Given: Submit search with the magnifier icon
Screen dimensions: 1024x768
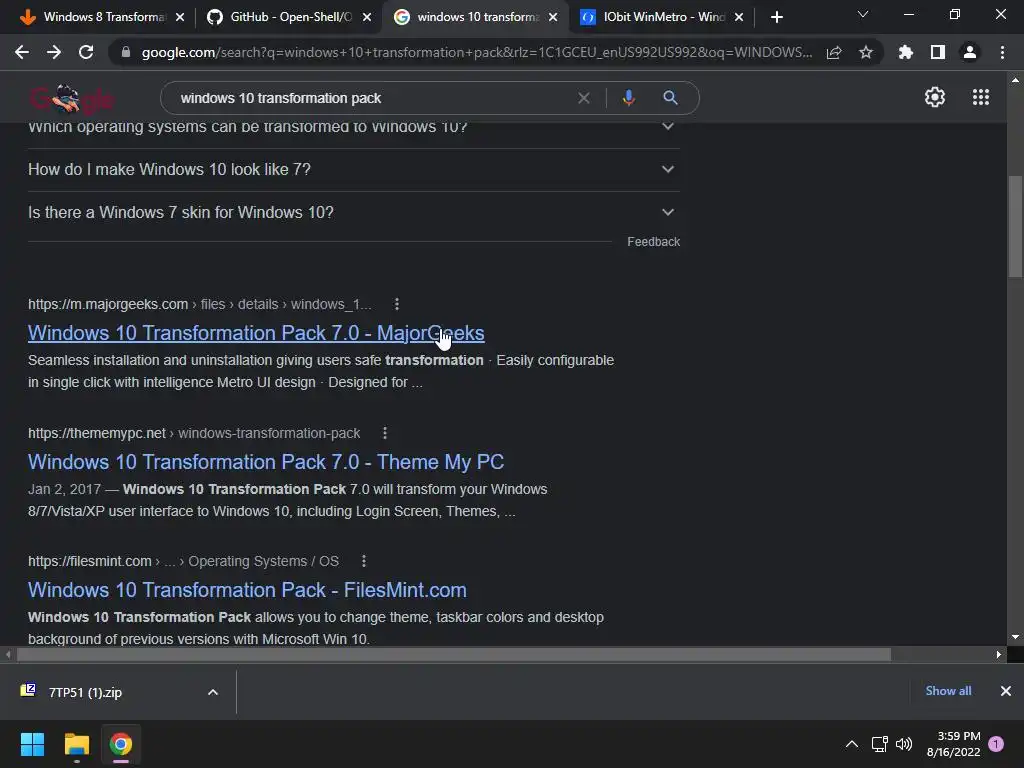Looking at the screenshot, I should [x=670, y=98].
